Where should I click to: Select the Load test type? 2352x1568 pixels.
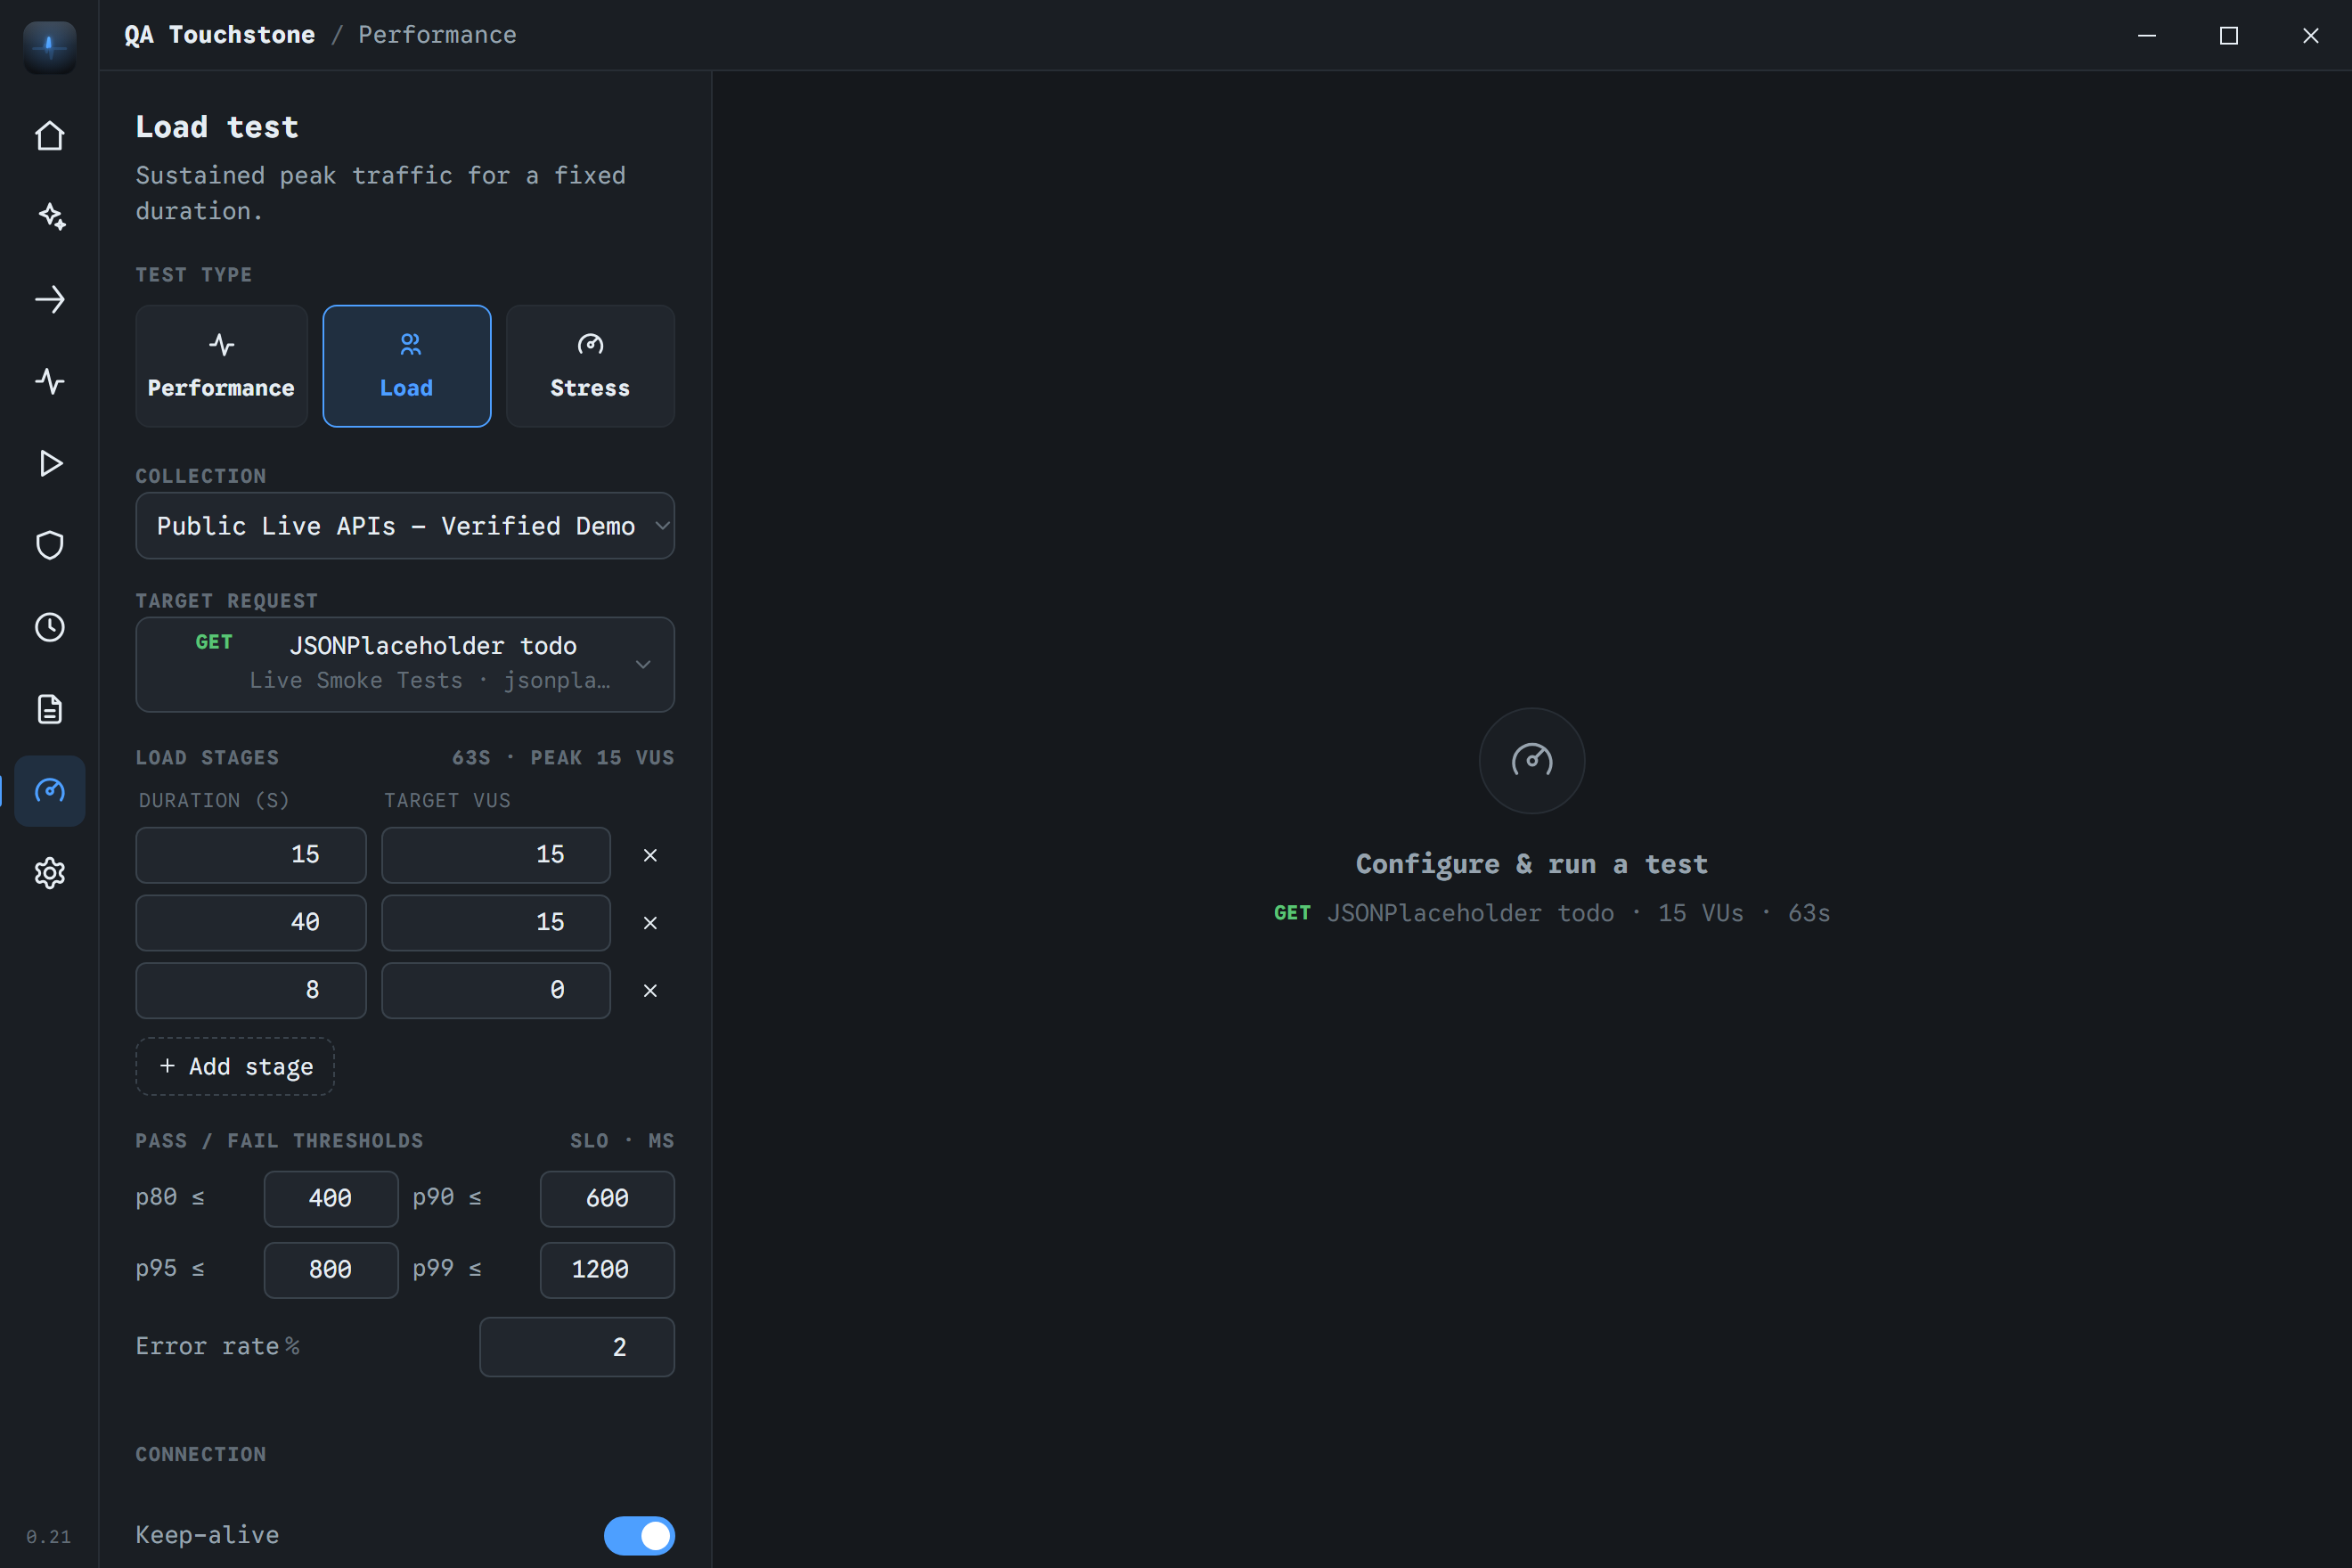tap(406, 366)
